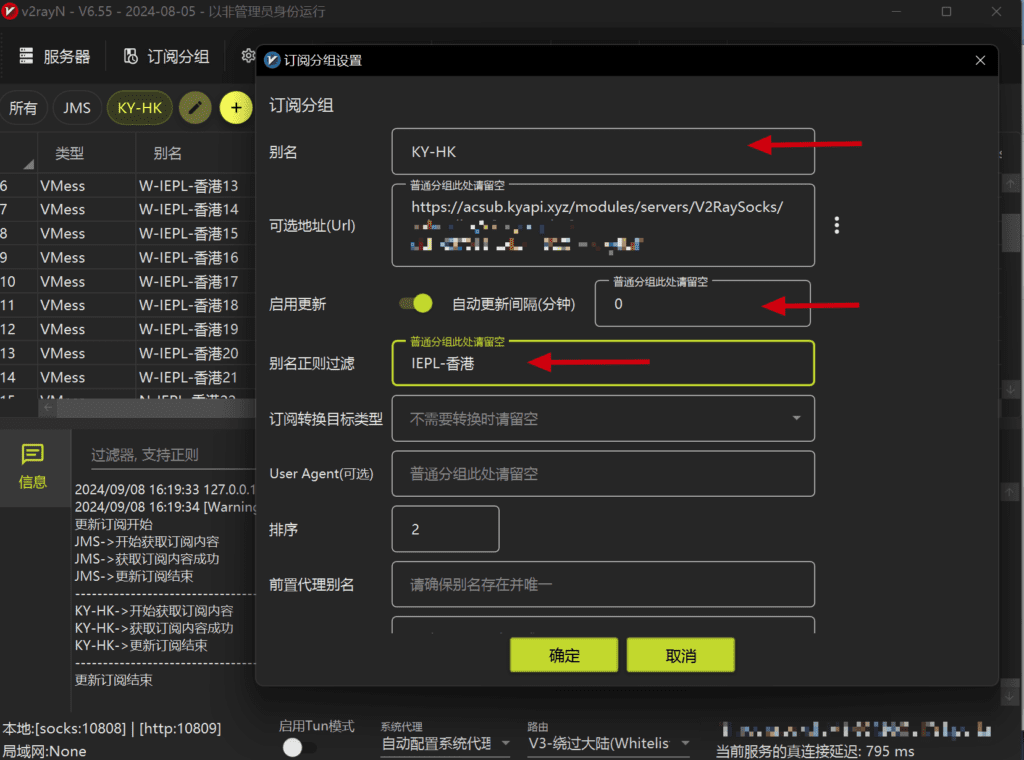1024x760 pixels.
Task: Open the 系统代理 dropdown 自动配置系统代理
Action: tap(445, 744)
